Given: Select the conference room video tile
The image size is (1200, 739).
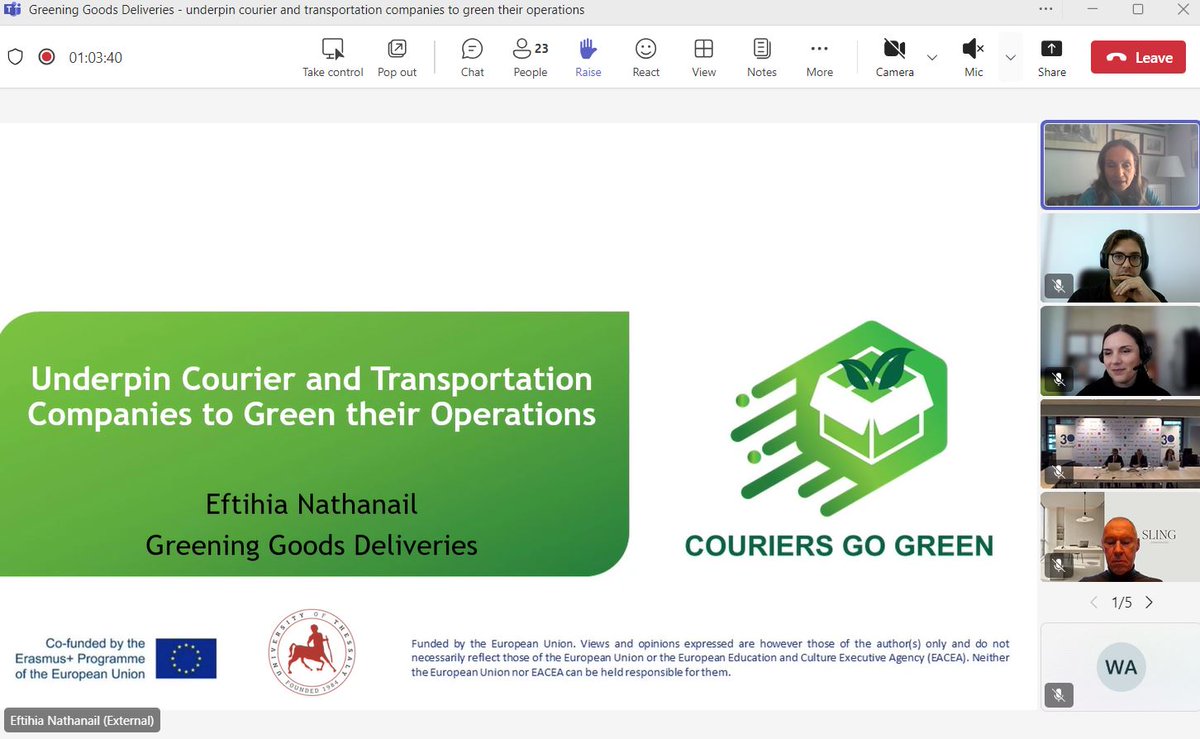Looking at the screenshot, I should pyautogui.click(x=1119, y=444).
